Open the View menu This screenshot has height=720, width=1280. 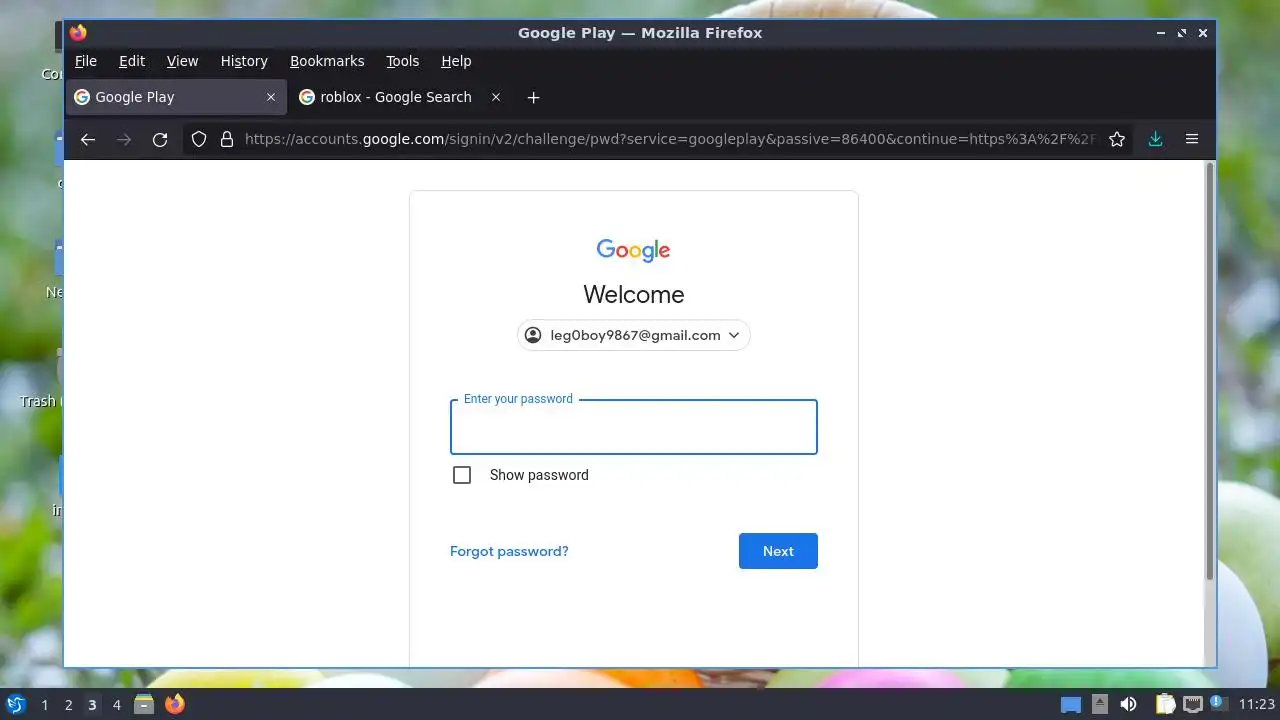click(182, 61)
